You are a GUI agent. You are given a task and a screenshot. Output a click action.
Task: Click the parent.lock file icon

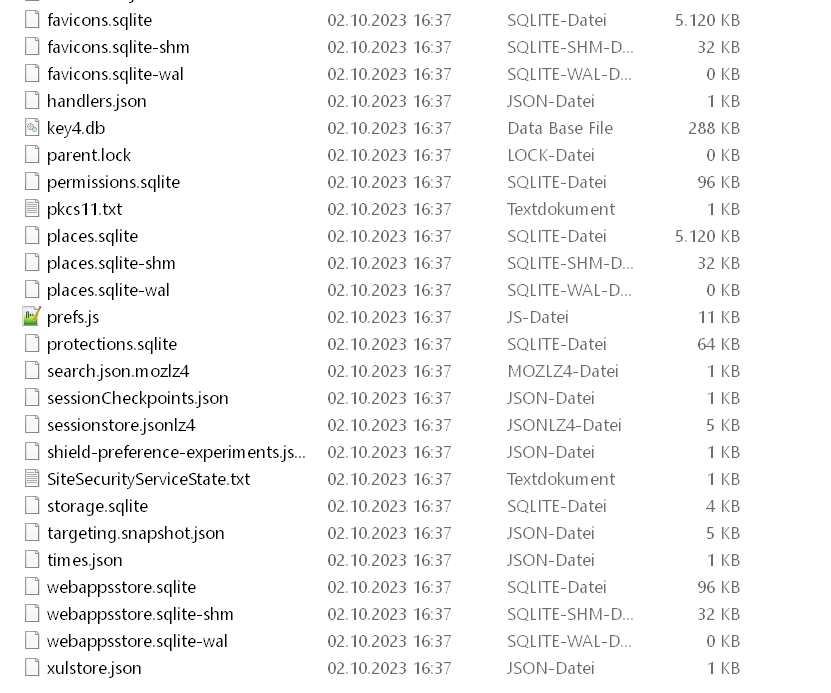(31, 155)
